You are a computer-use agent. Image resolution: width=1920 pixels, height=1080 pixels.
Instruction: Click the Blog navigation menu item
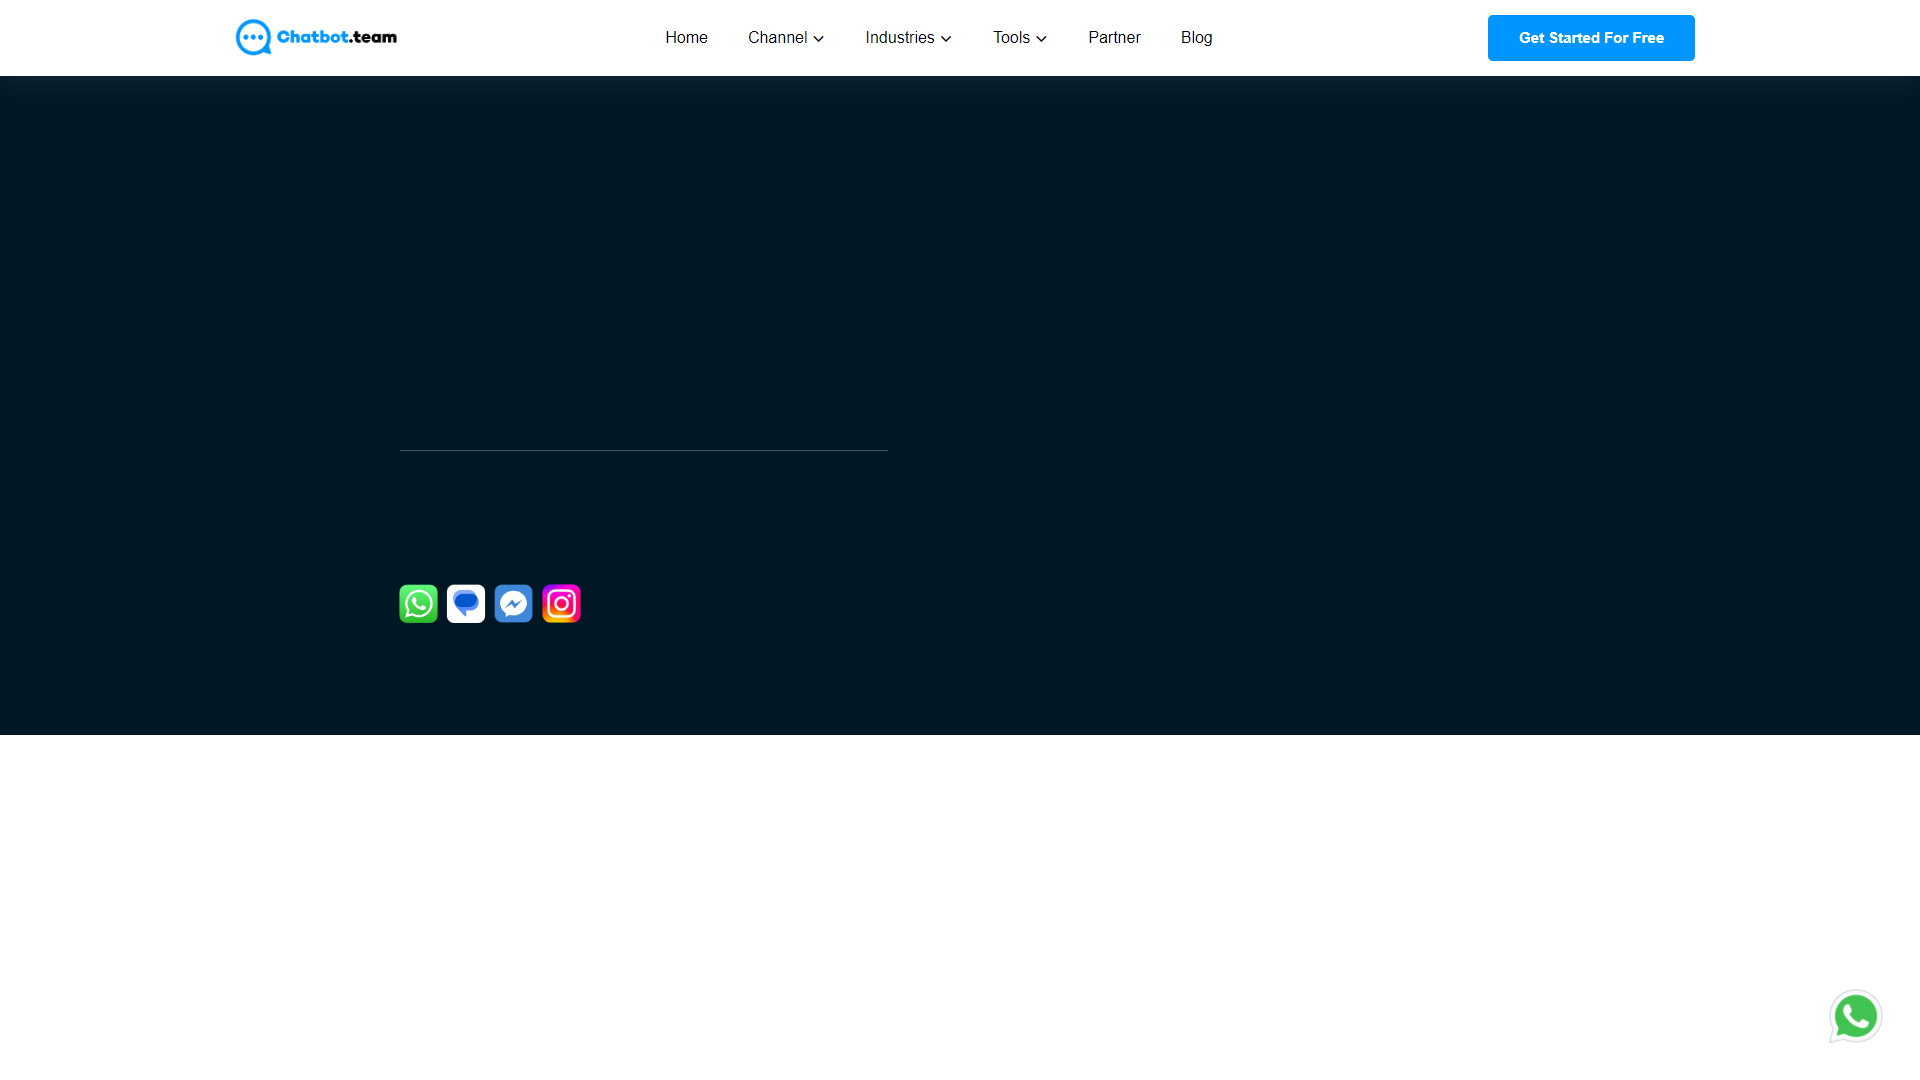(x=1196, y=37)
